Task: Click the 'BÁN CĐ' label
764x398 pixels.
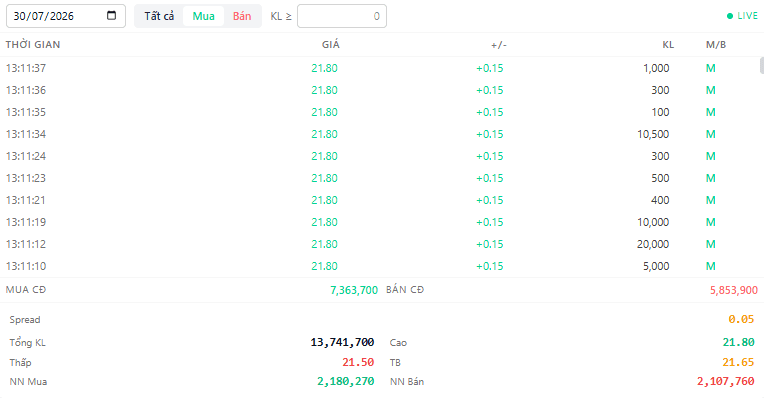Action: [405, 290]
